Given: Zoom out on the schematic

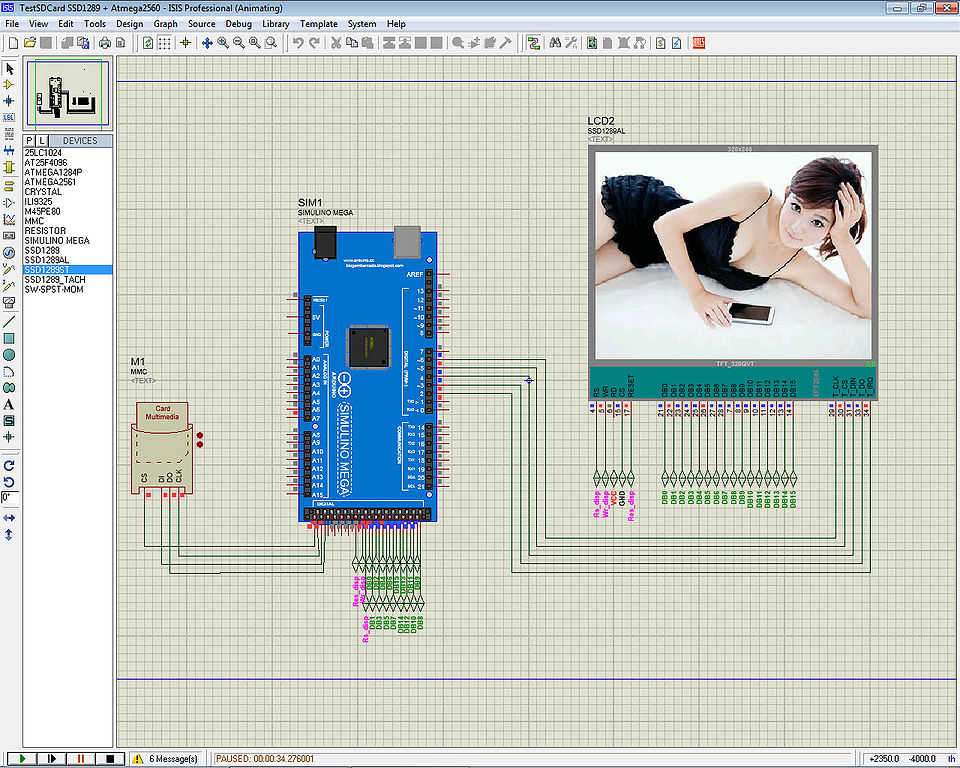Looking at the screenshot, I should coord(239,43).
